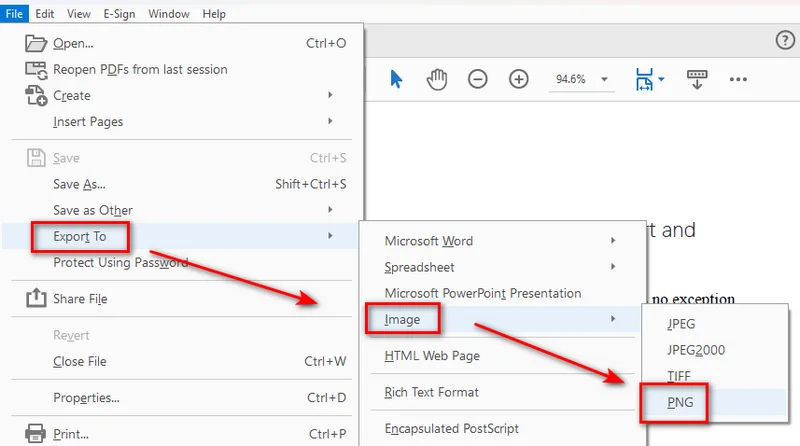Open the more tools ellipsis
Image resolution: width=800 pixels, height=446 pixels.
[x=738, y=79]
